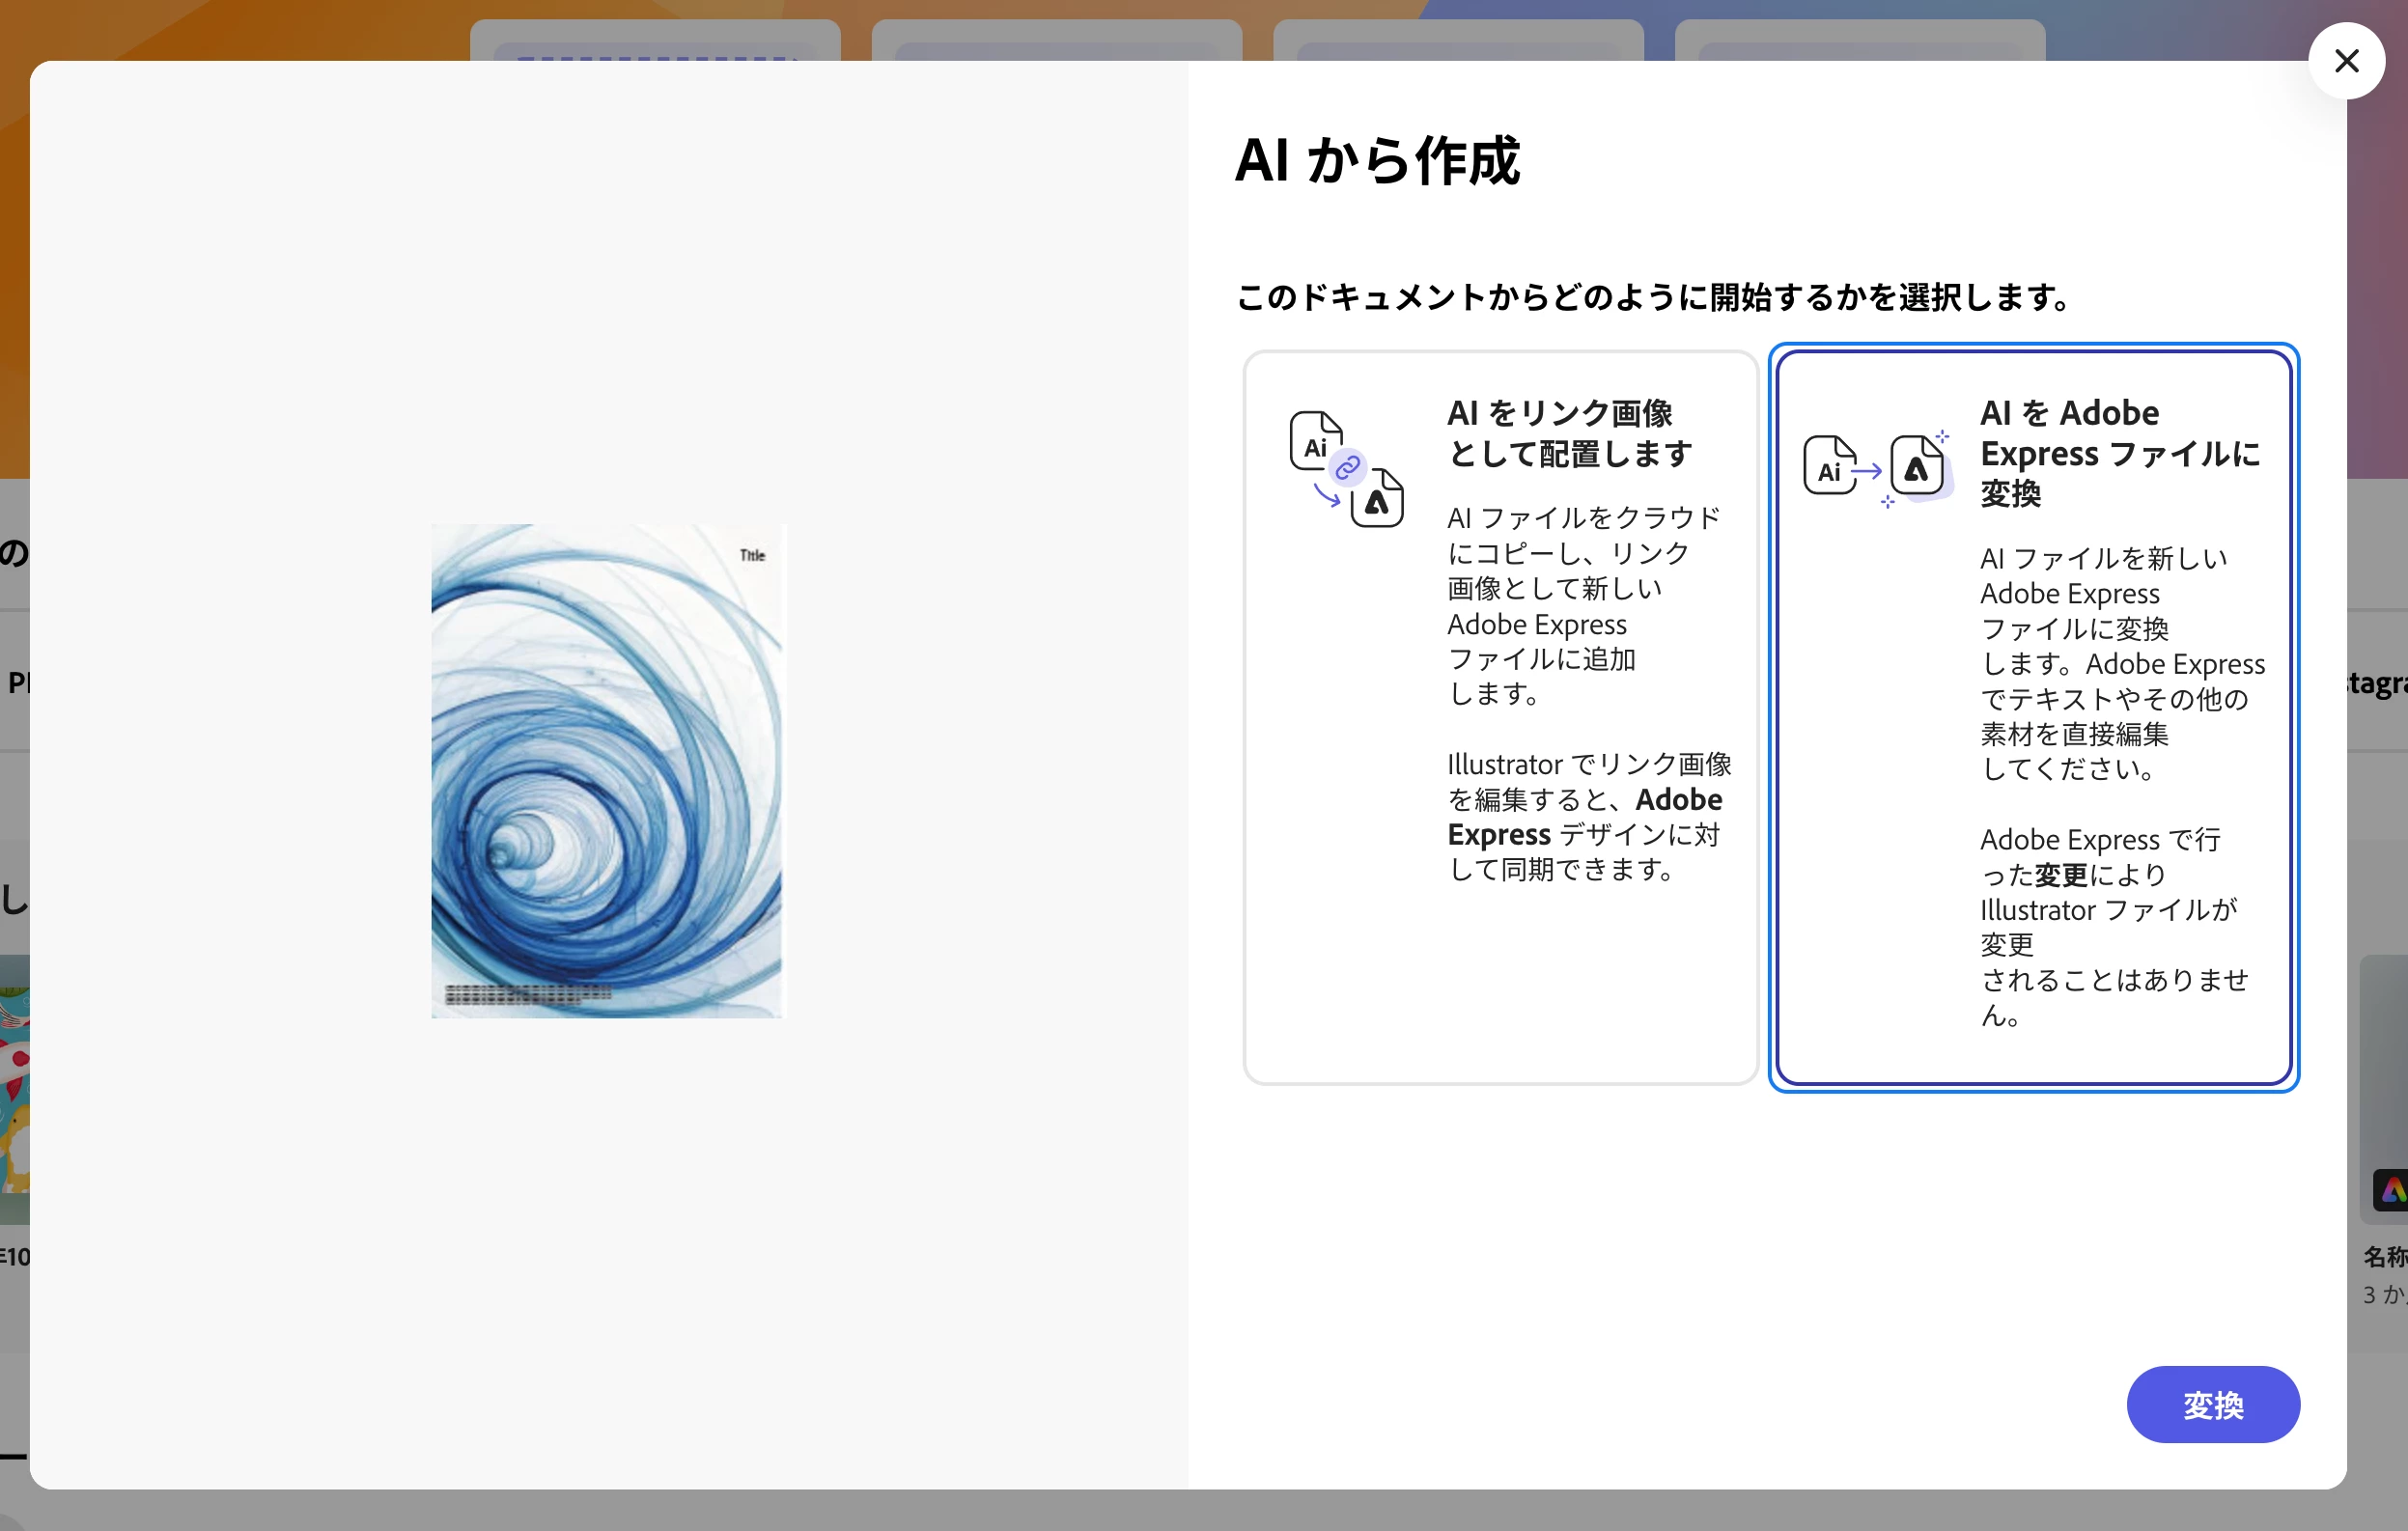
Task: Click the Ai linked-image chain icon
Action: pos(1346,468)
